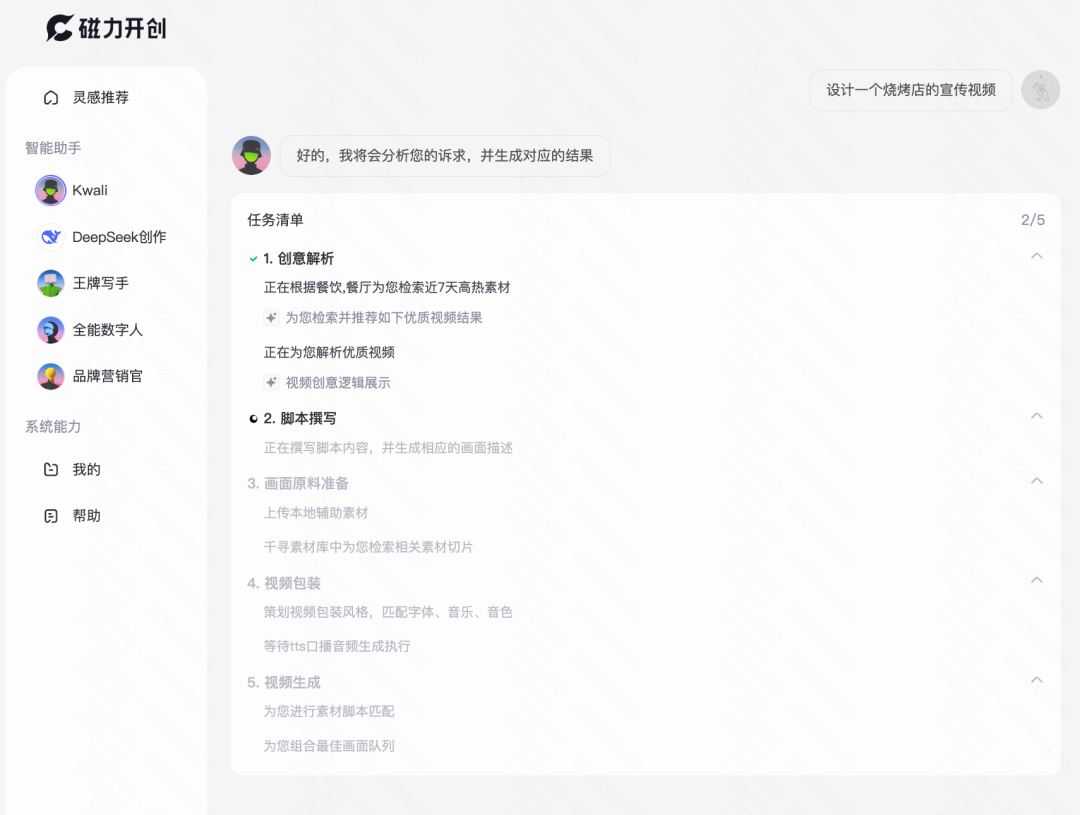The width and height of the screenshot is (1080, 815).
Task: Collapse the 脚本撰写 task section
Action: coord(1037,416)
